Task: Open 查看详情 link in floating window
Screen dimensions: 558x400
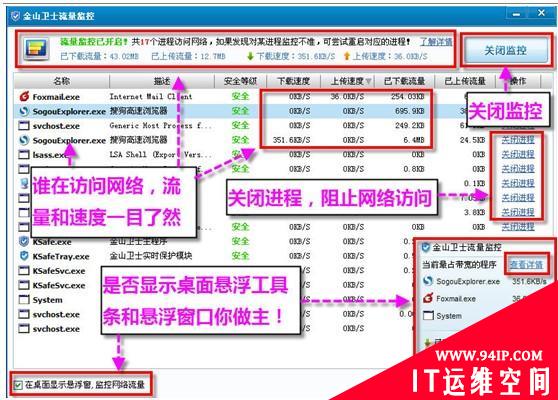Action: [526, 264]
